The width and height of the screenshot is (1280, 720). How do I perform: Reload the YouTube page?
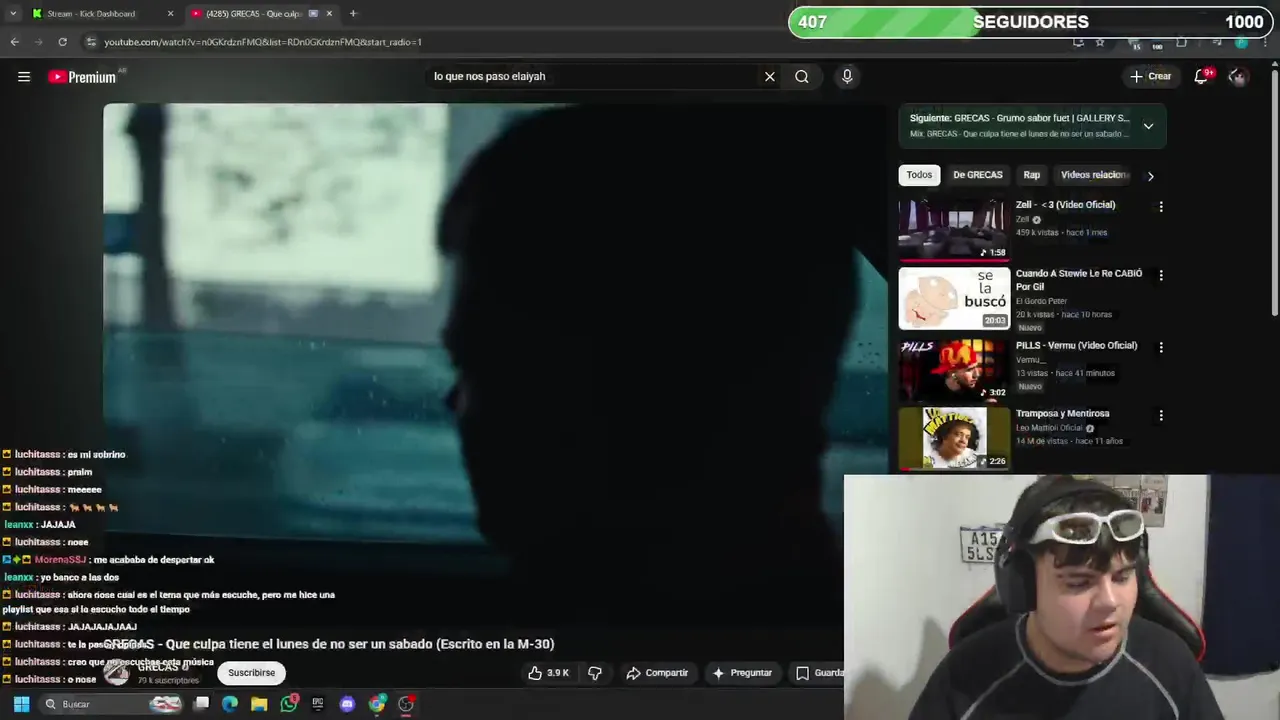[x=62, y=42]
